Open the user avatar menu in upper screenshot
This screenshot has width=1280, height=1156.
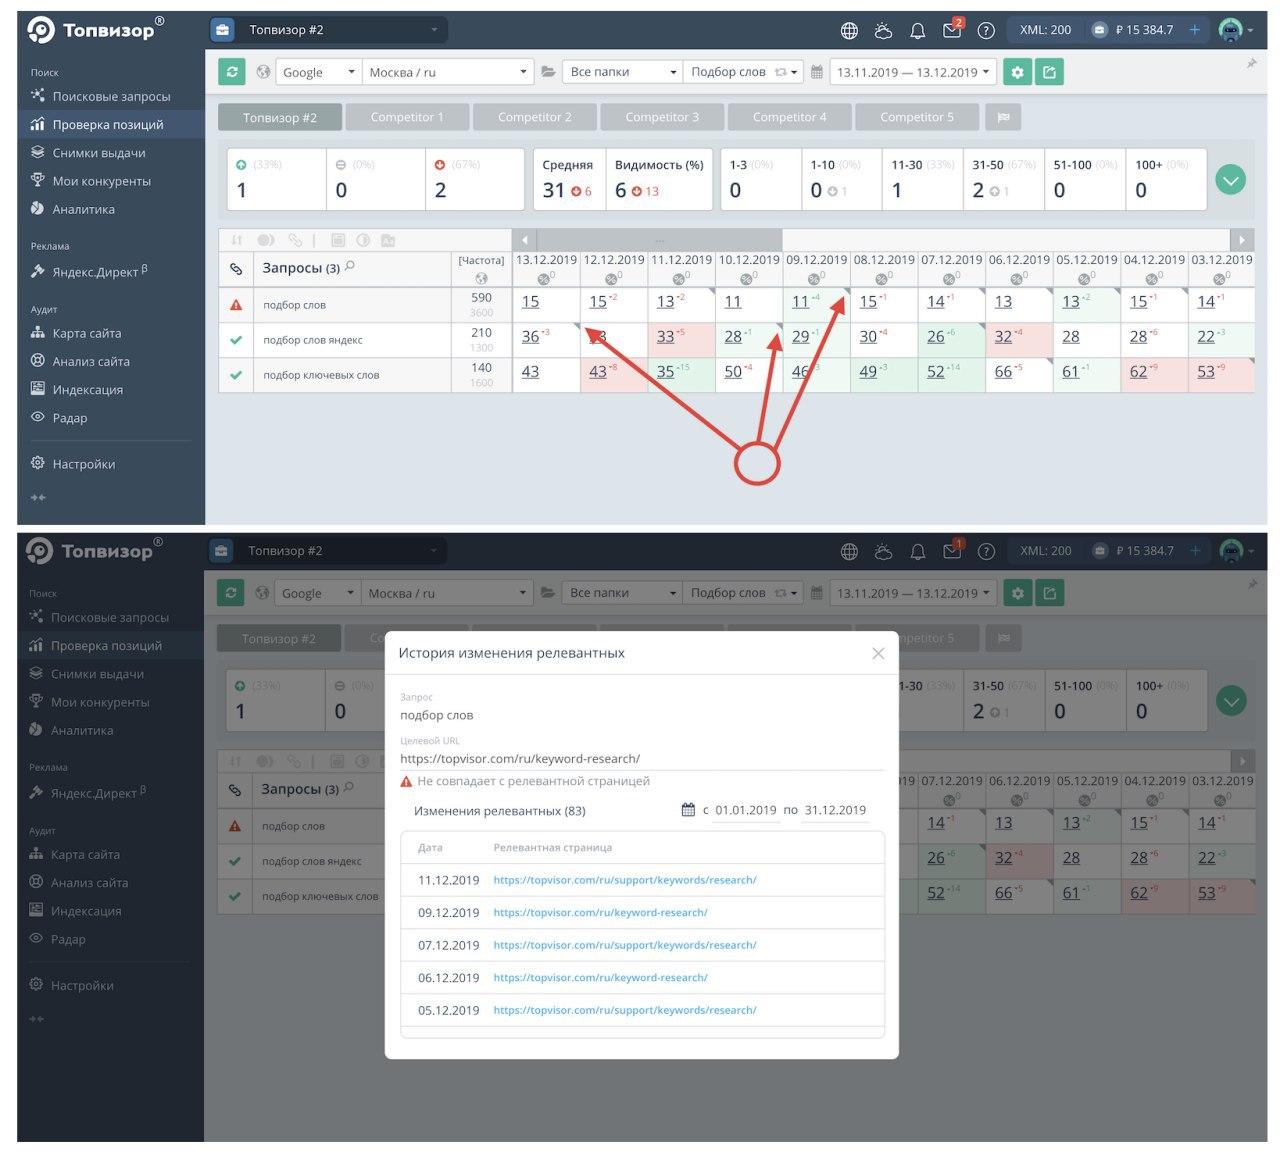(x=1236, y=30)
